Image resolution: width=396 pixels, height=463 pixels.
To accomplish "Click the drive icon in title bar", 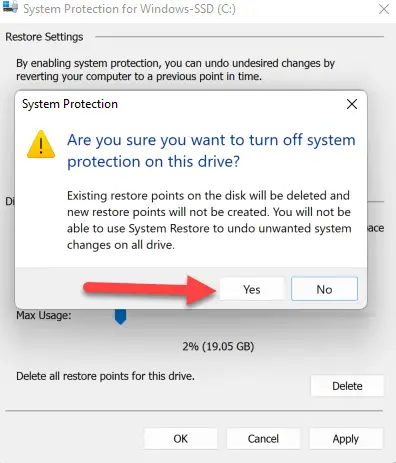I will coord(10,7).
